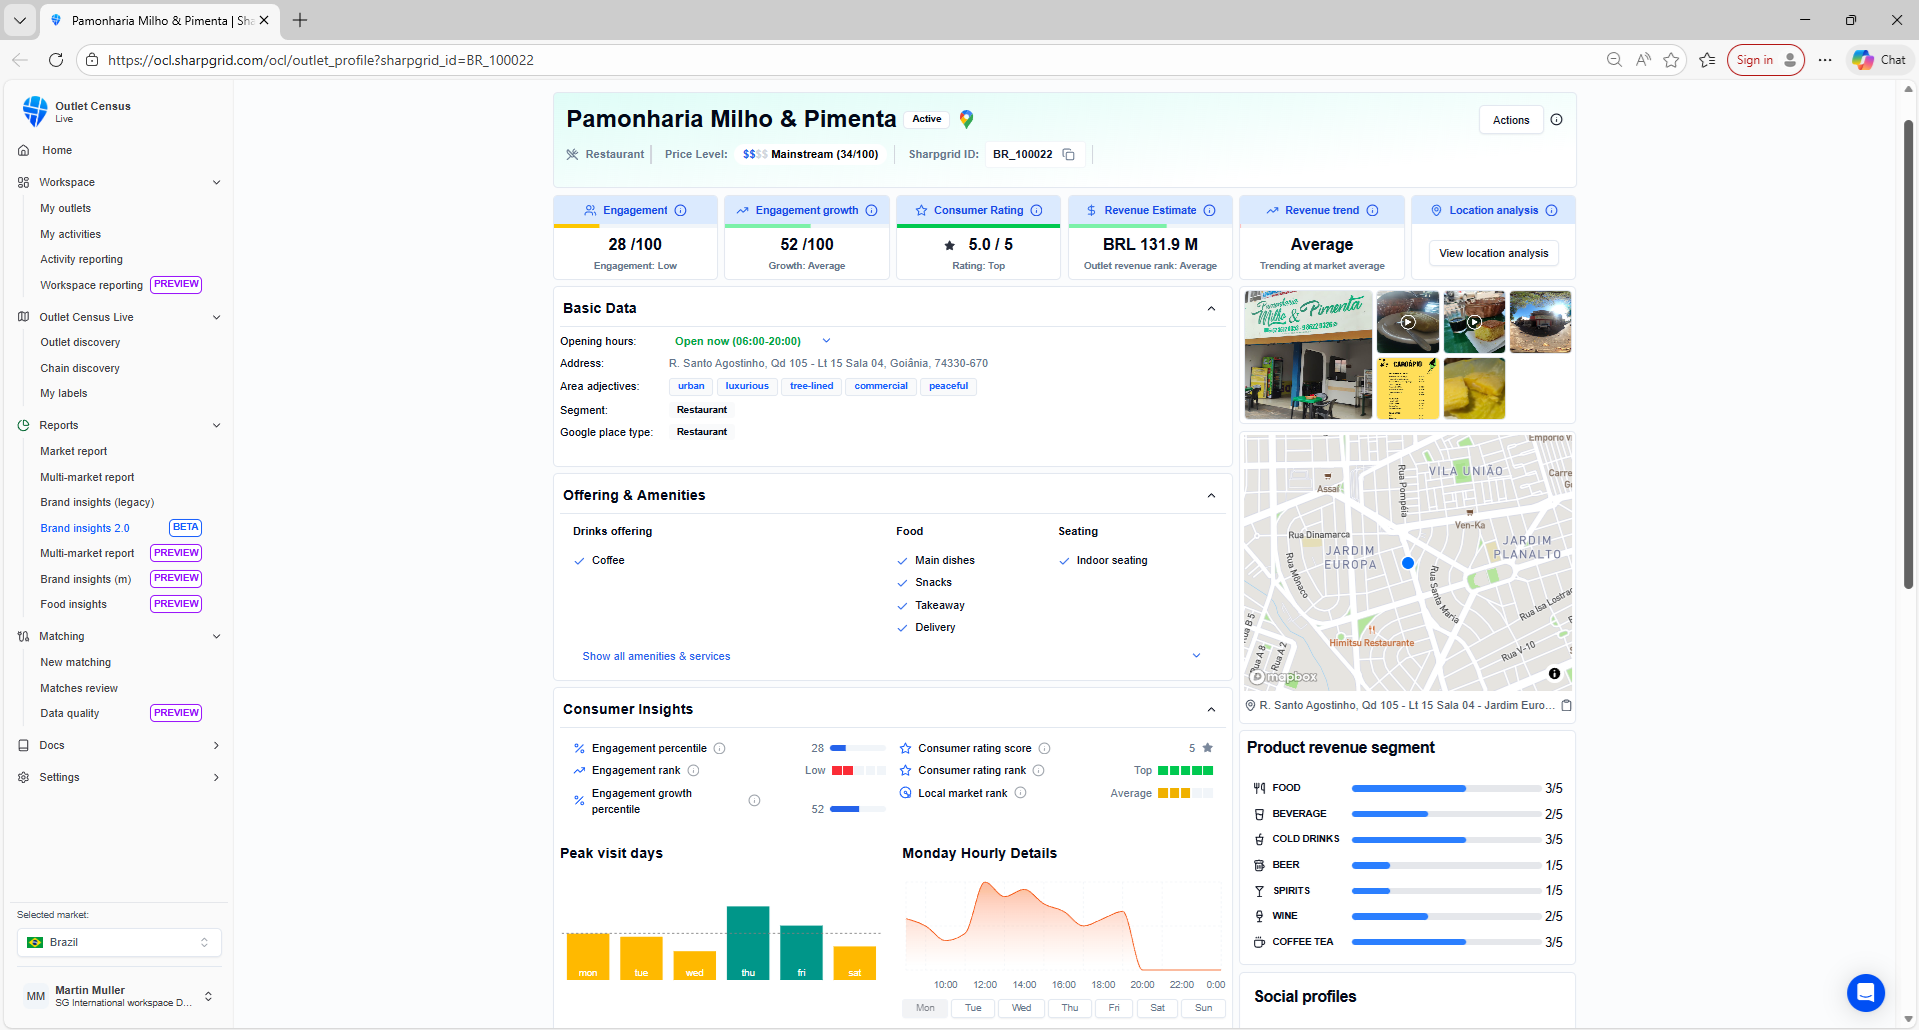Open the Google Maps pin icon beside outlet name
The height and width of the screenshot is (1031, 1919).
point(966,119)
